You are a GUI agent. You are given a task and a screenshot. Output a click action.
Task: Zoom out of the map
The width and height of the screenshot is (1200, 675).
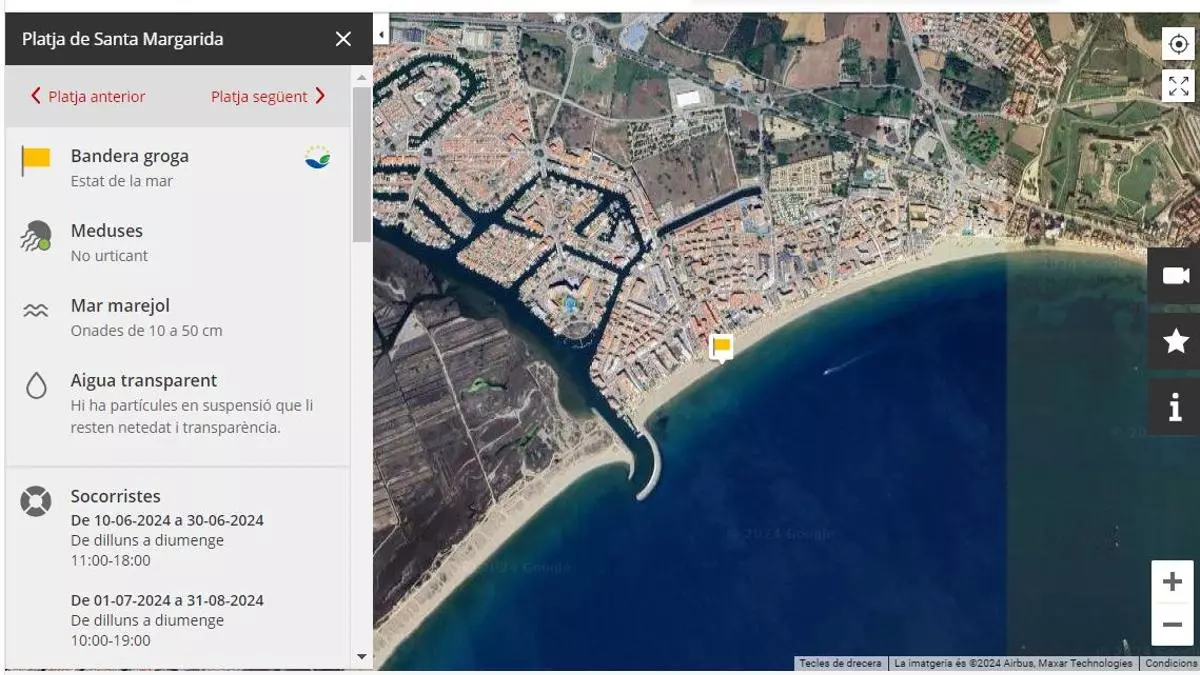1173,625
